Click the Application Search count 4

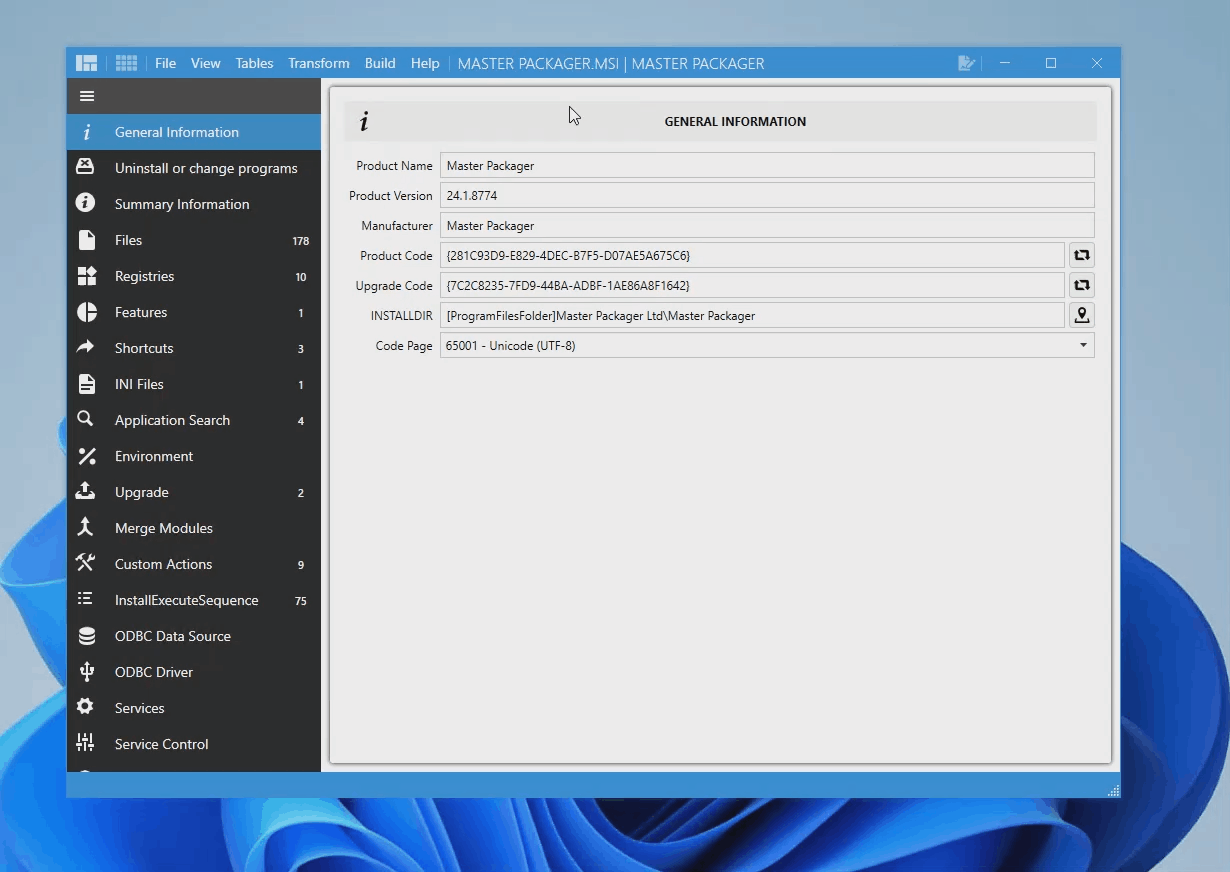[x=301, y=421]
